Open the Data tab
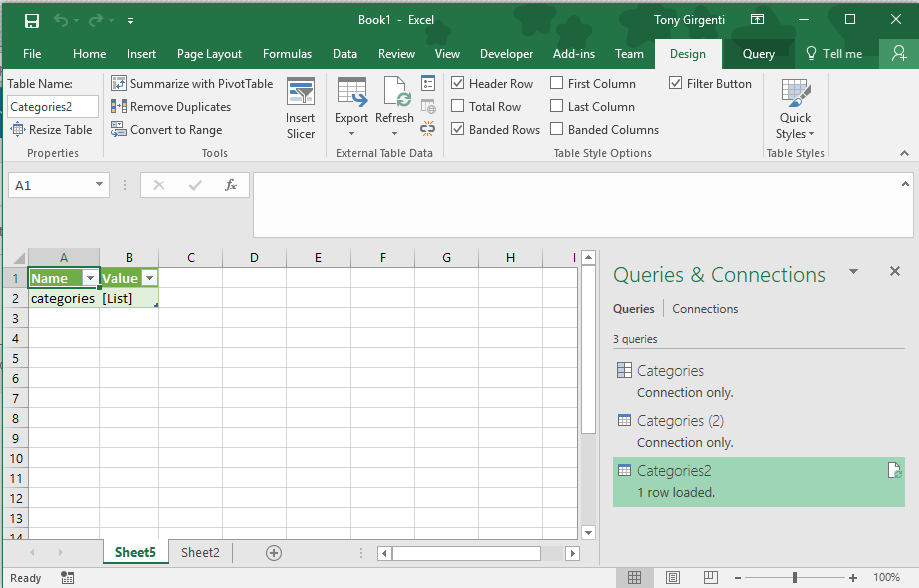Screen dimensions: 919x588 (x=345, y=54)
